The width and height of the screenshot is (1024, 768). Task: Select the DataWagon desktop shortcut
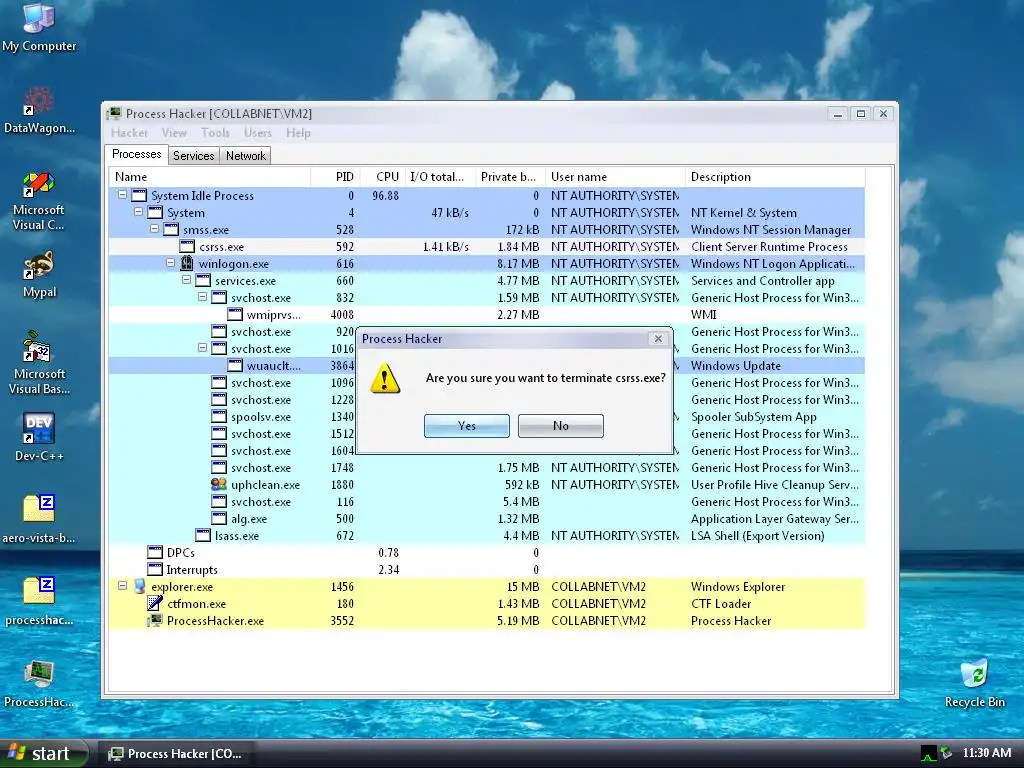pos(39,110)
